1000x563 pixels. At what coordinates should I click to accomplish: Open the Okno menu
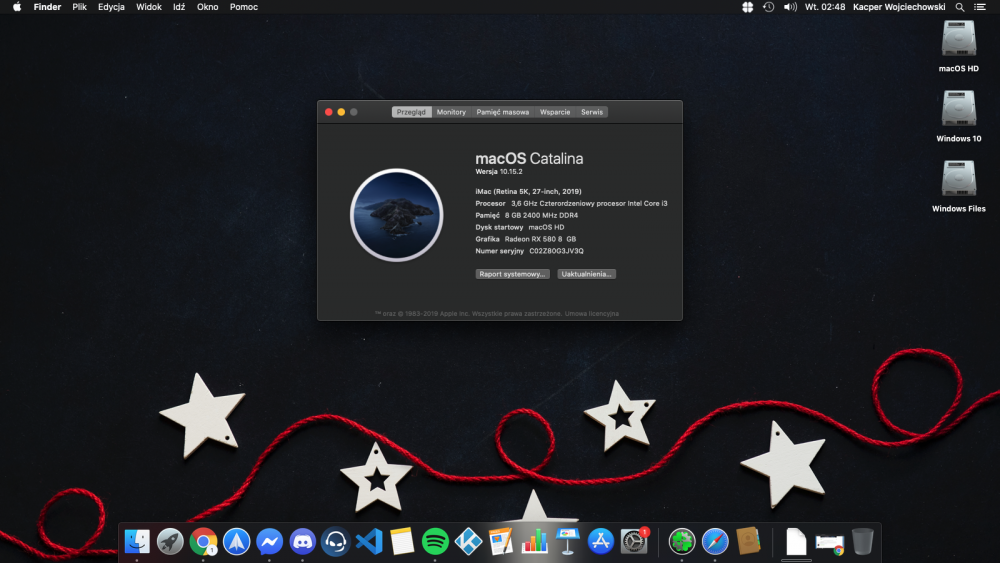click(x=207, y=7)
